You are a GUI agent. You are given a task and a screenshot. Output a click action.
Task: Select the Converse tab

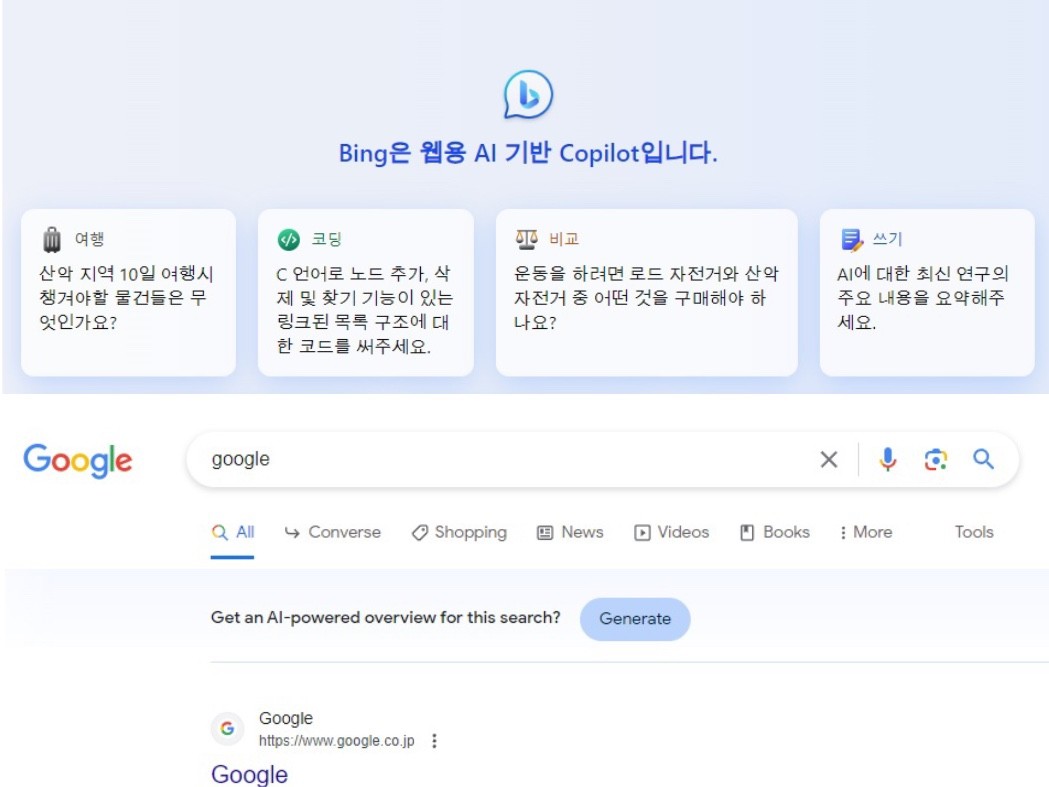tap(331, 532)
